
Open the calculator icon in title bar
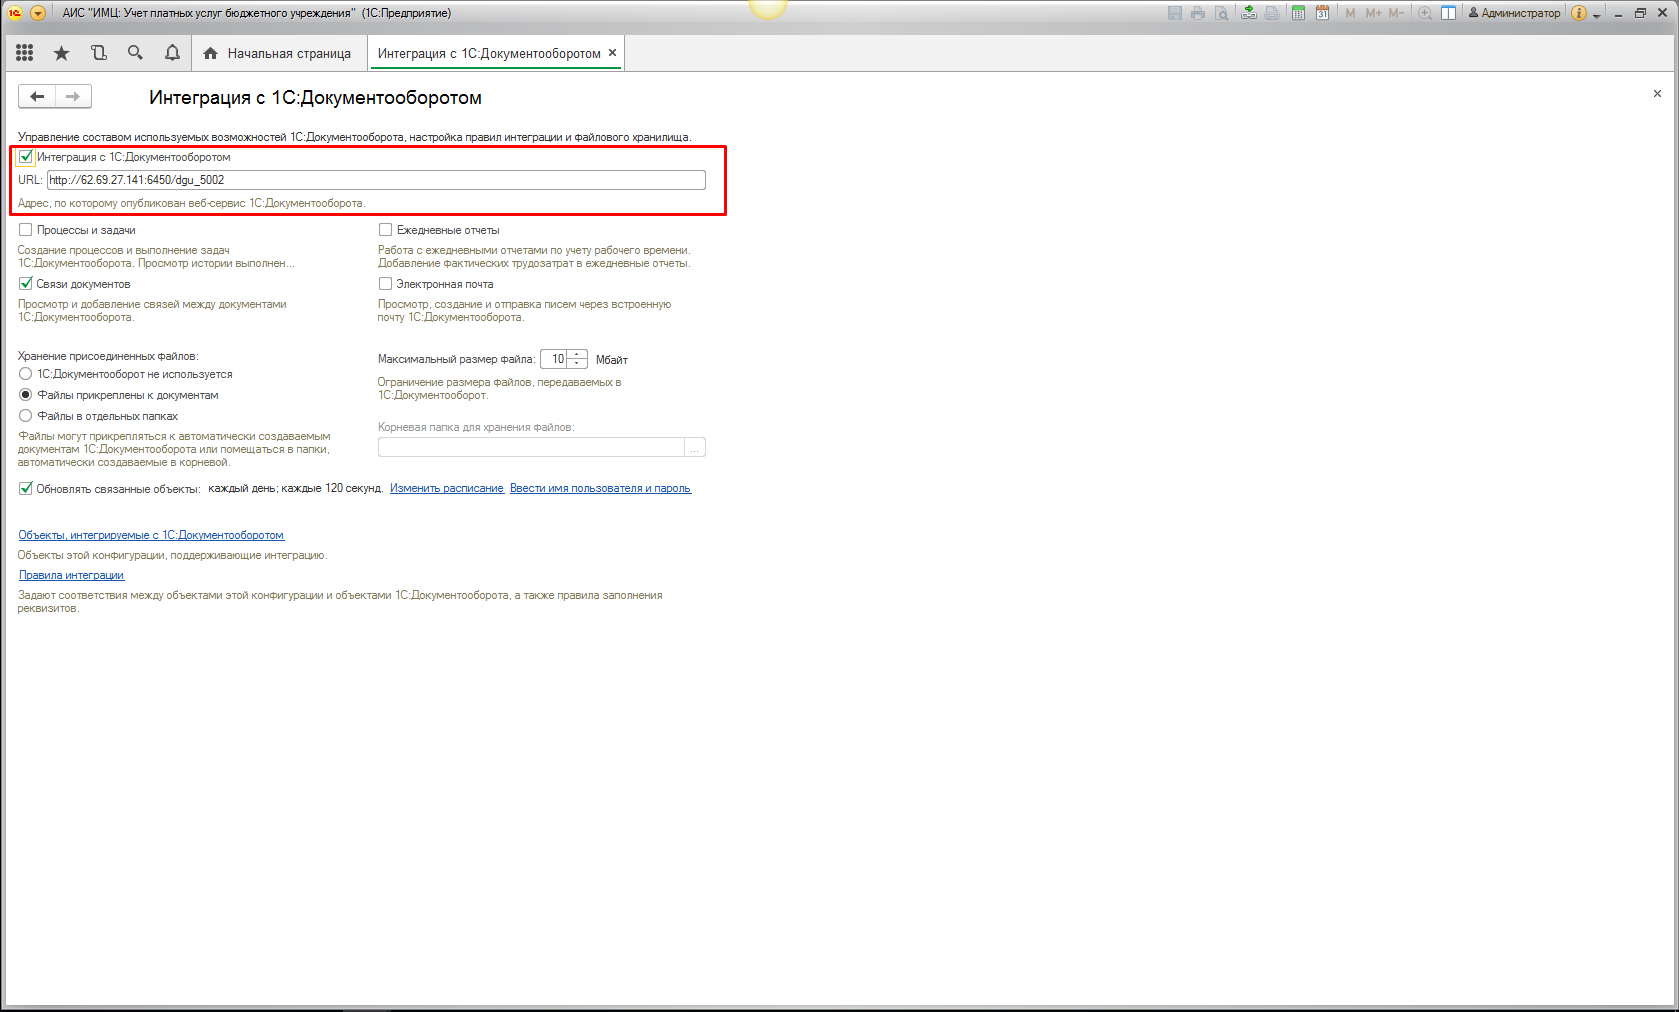pyautogui.click(x=1298, y=13)
